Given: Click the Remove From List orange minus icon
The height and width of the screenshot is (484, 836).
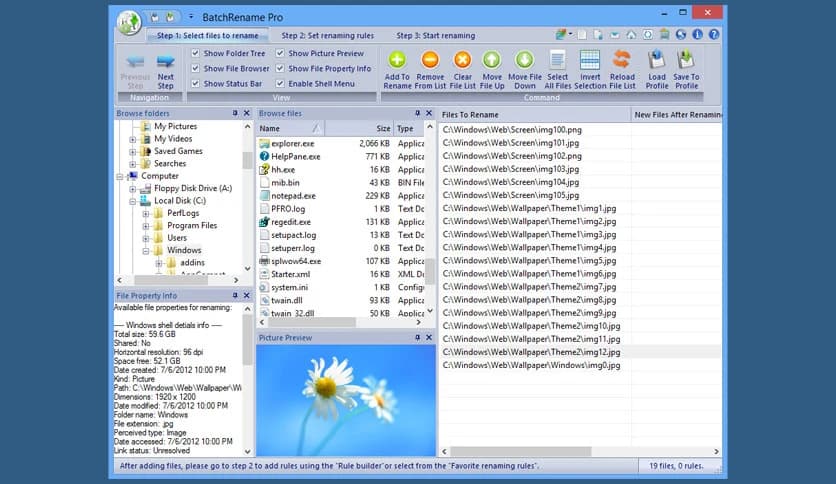Looking at the screenshot, I should point(430,60).
